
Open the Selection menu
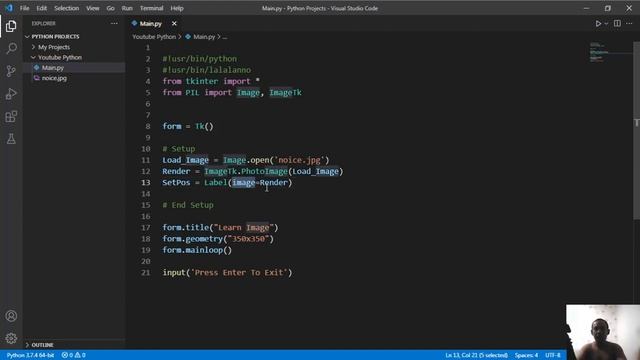(67, 8)
